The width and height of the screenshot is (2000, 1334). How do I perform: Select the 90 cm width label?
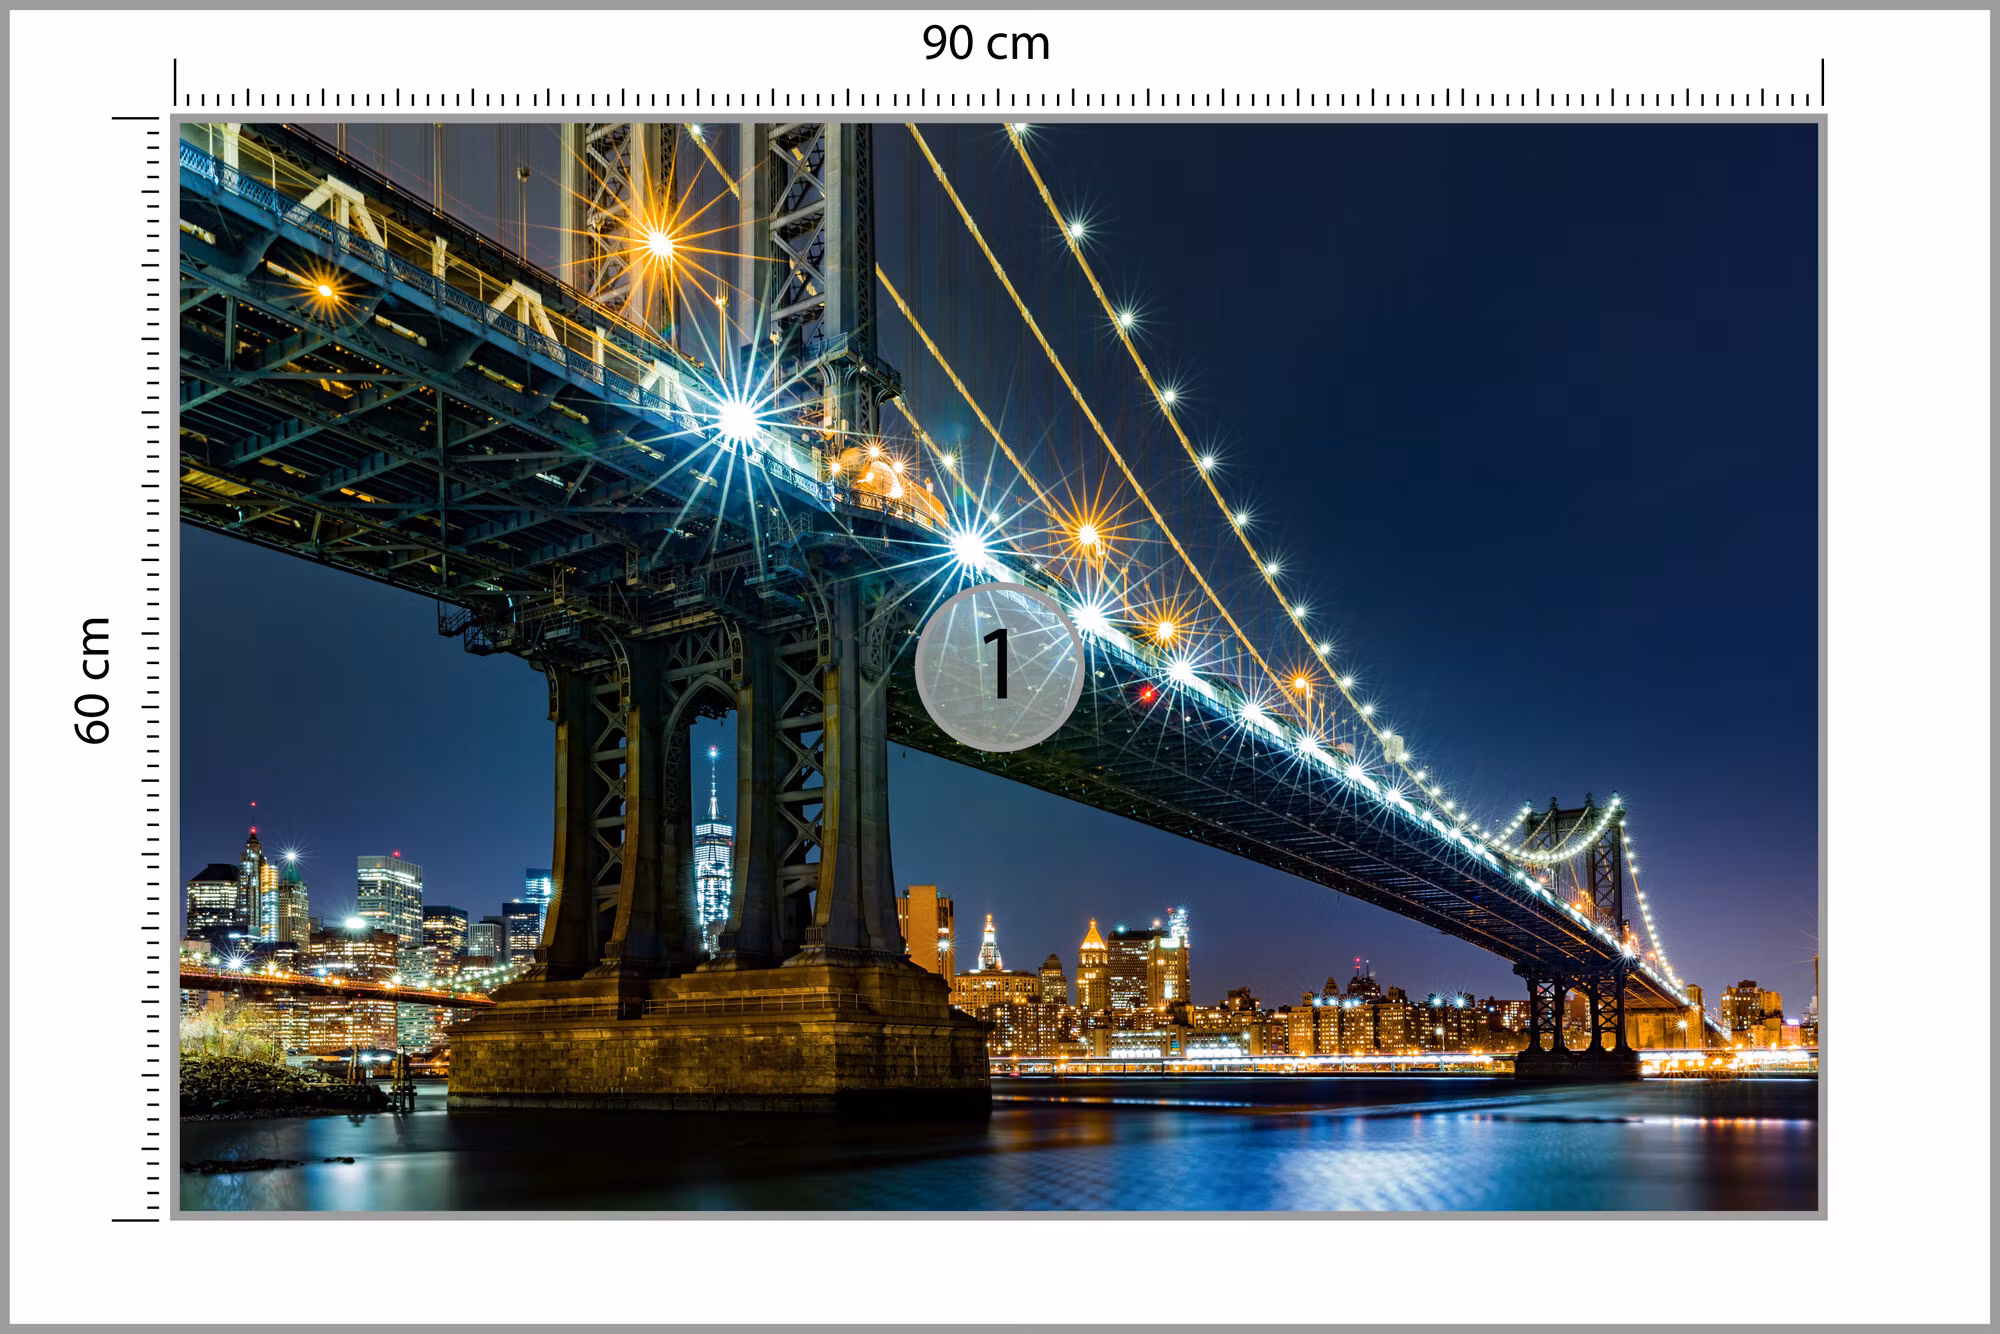[986, 43]
